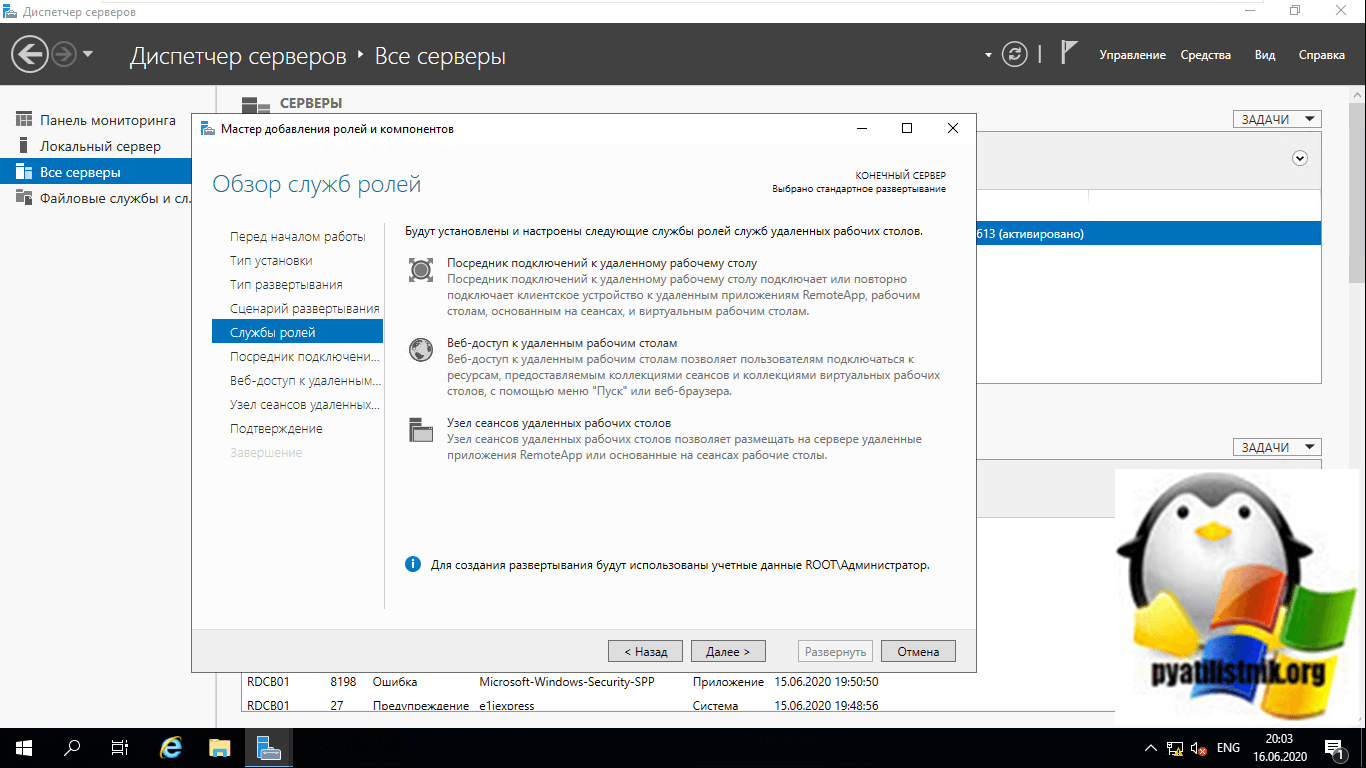1366x768 pixels.
Task: Collapse the servers section with the chevron
Action: (x=1300, y=158)
